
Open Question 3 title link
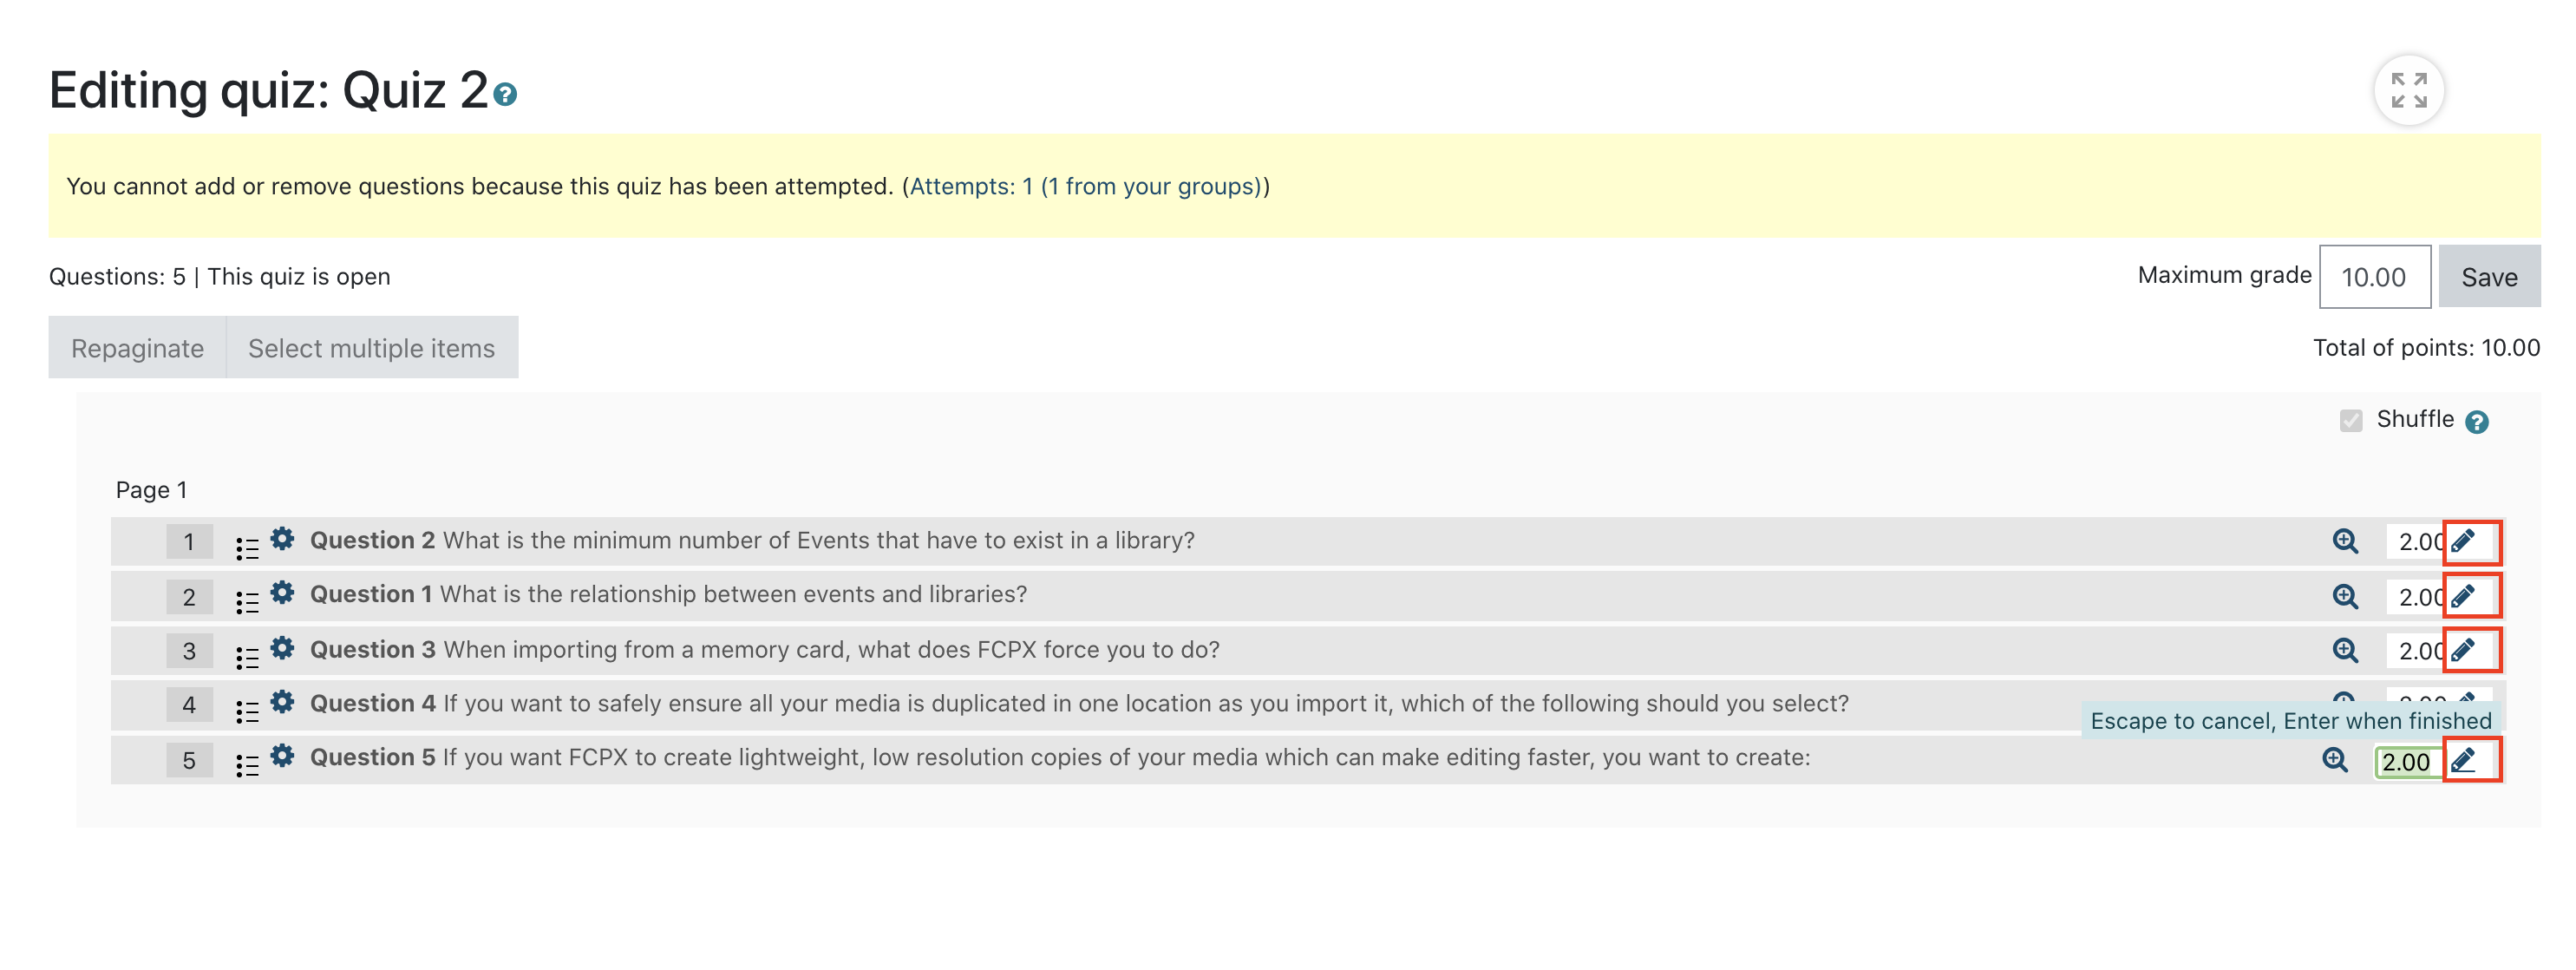(x=765, y=650)
